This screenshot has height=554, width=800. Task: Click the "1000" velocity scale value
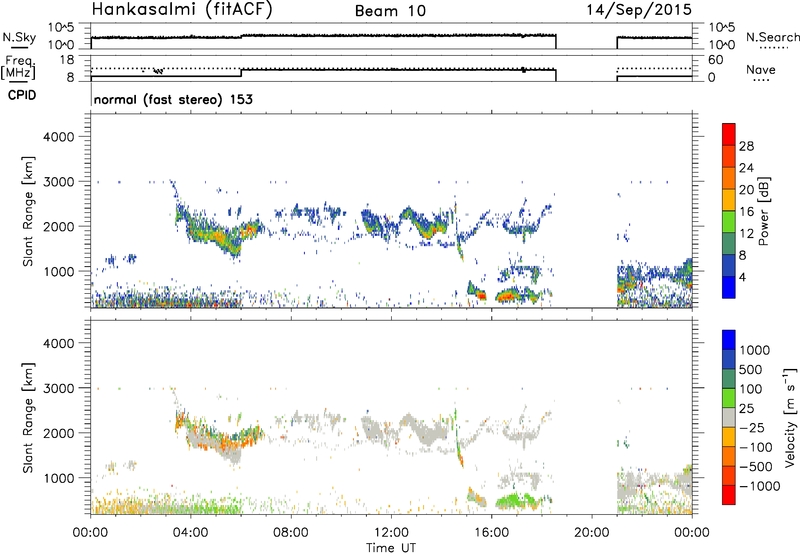(755, 350)
